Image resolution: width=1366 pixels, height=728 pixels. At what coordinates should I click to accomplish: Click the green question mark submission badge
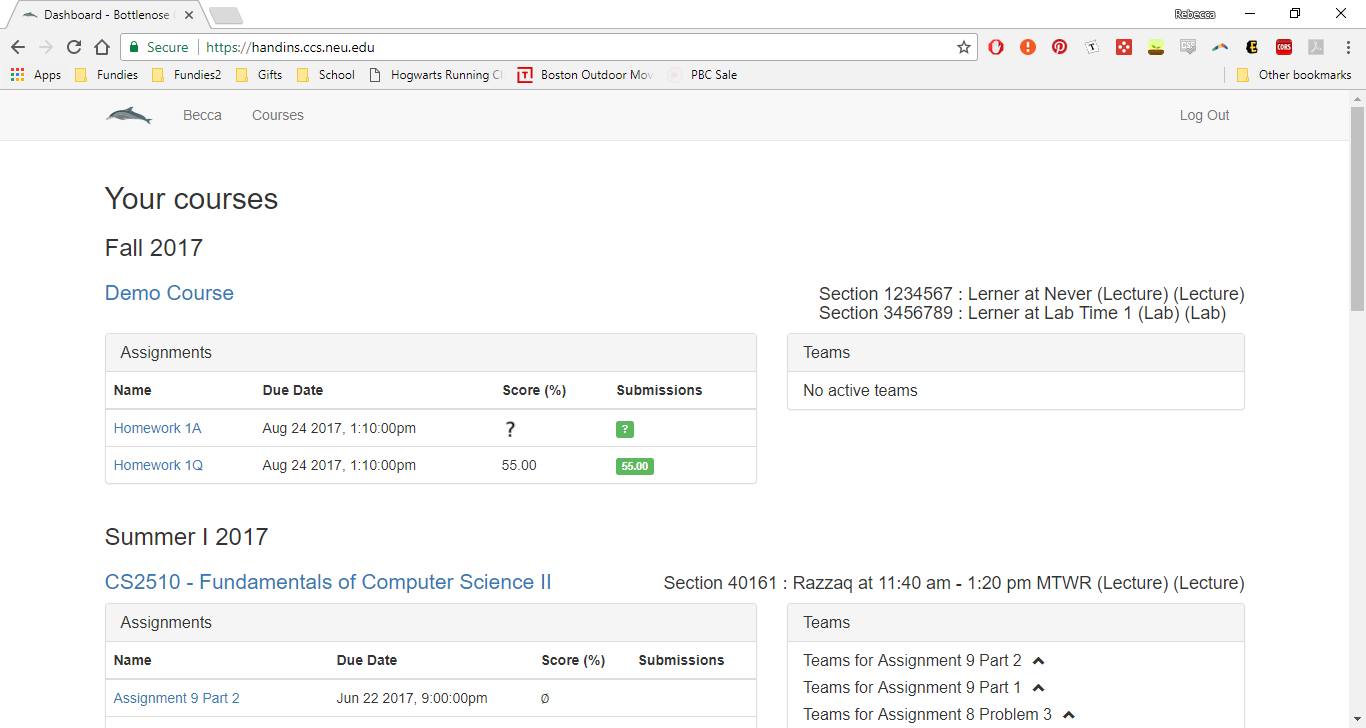625,429
